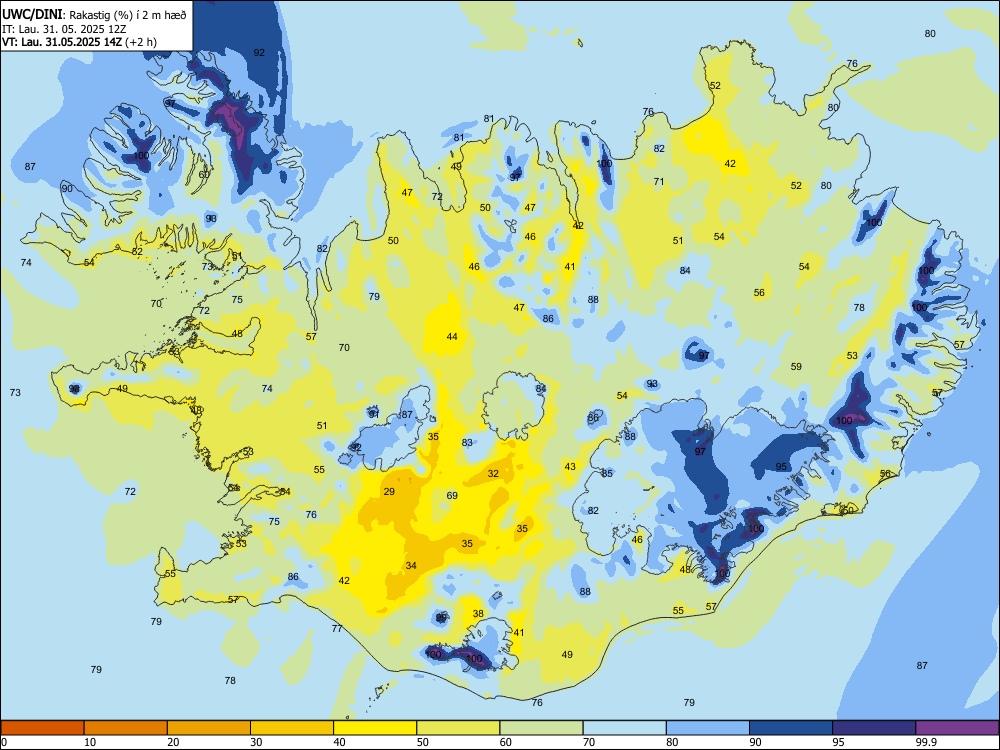Click the 0–10 dark orange legend swatch

pyautogui.click(x=42, y=728)
